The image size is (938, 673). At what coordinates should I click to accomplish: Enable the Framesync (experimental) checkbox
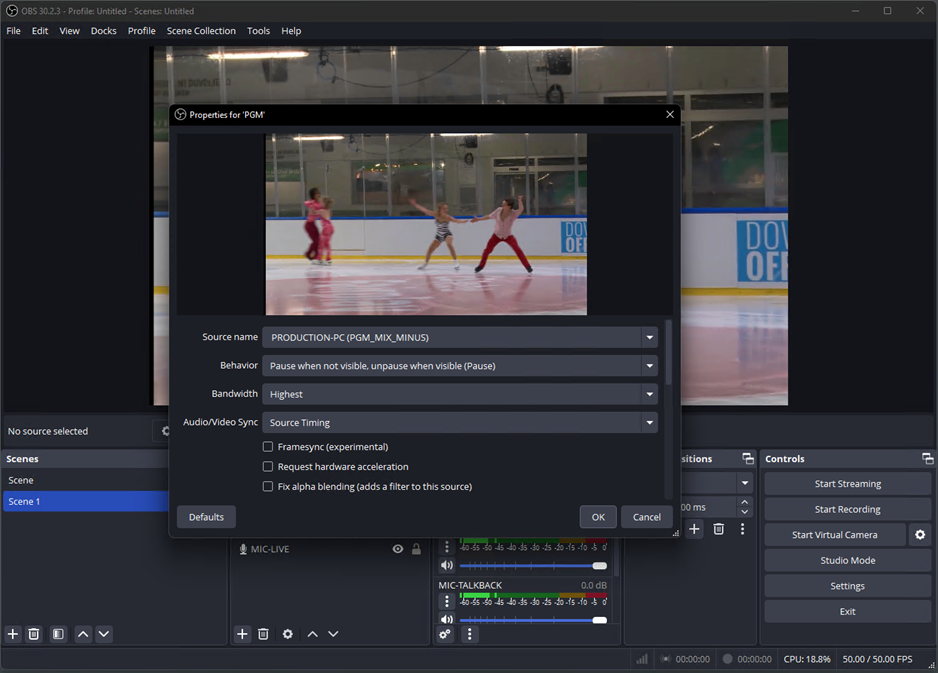click(268, 447)
